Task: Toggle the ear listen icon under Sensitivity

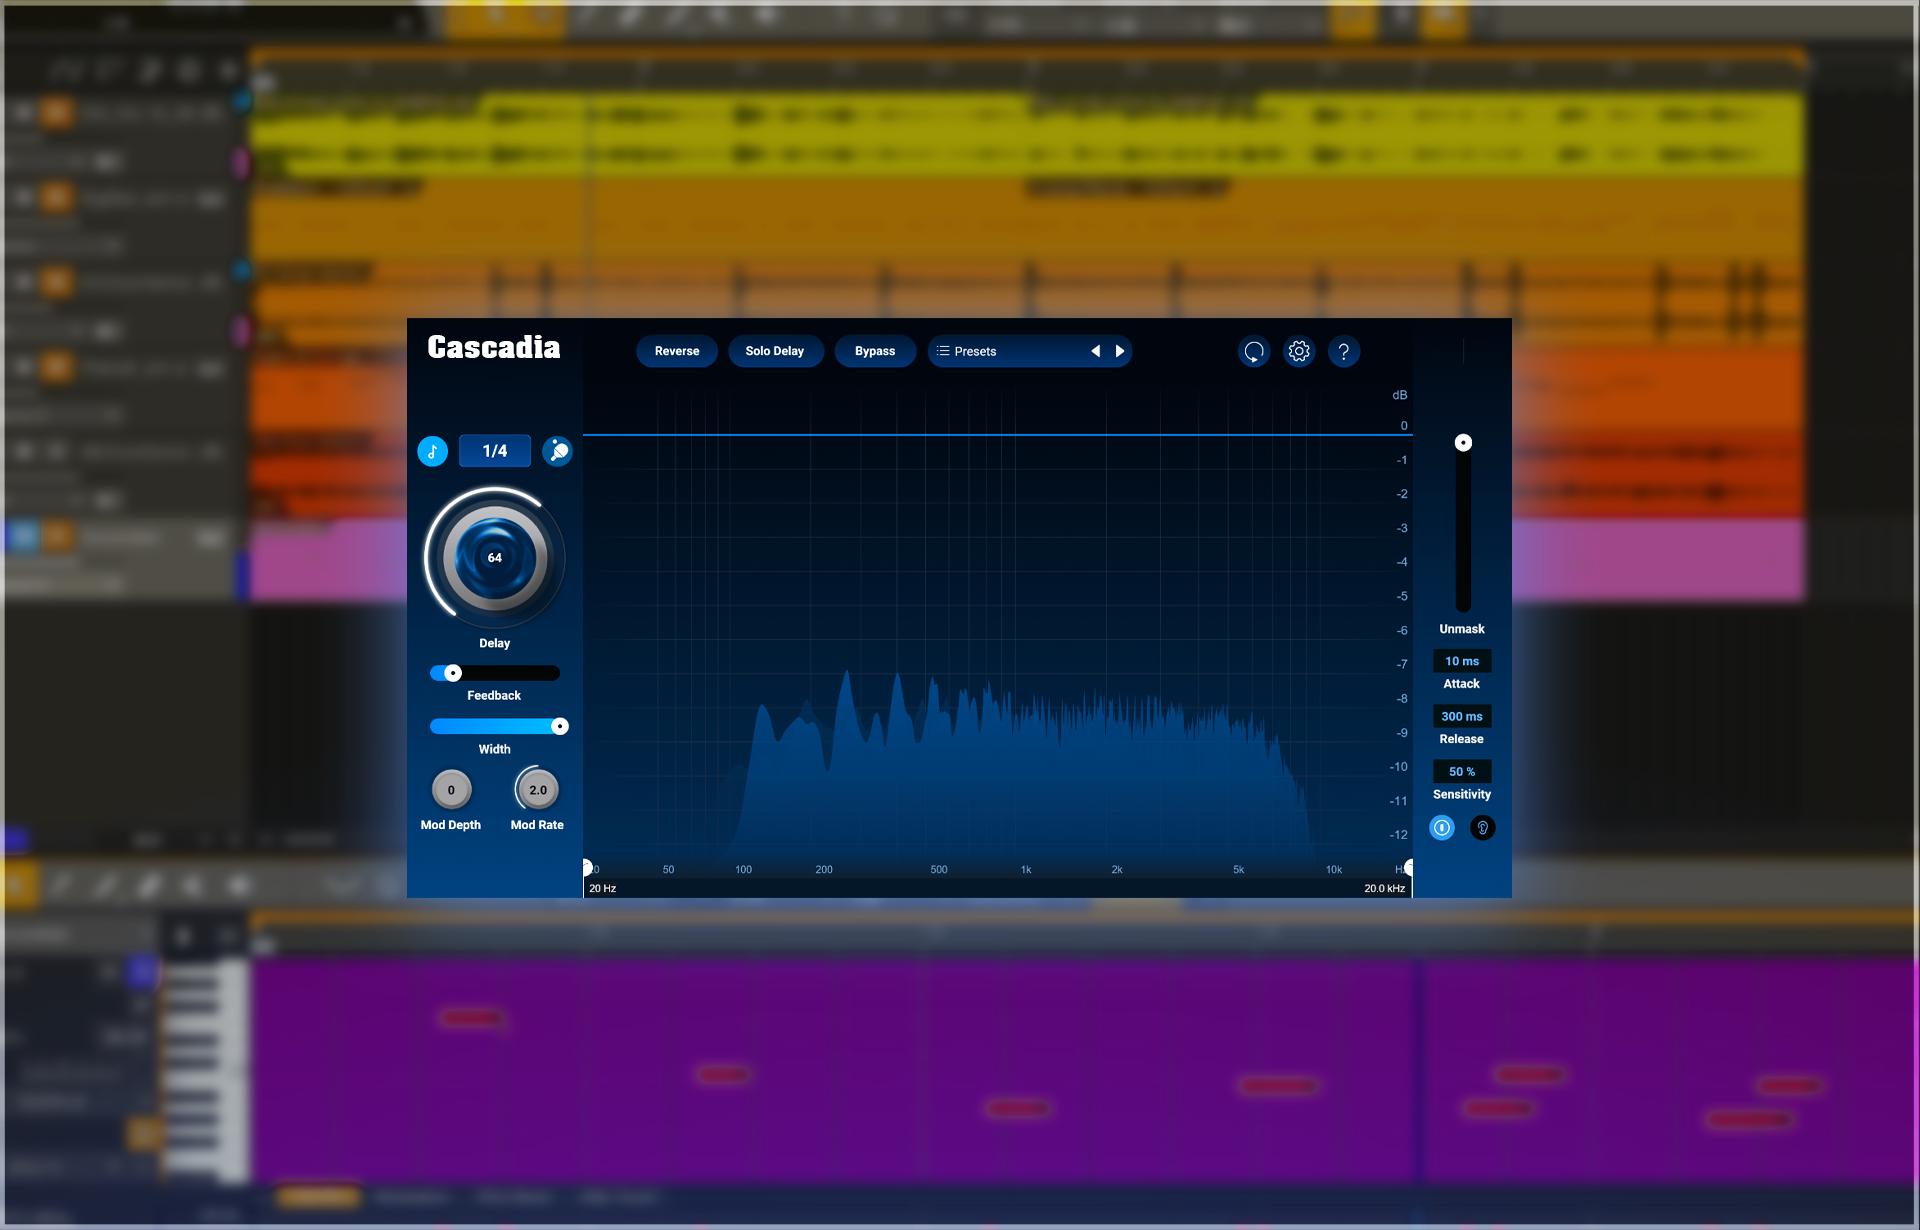Action: (x=1482, y=827)
